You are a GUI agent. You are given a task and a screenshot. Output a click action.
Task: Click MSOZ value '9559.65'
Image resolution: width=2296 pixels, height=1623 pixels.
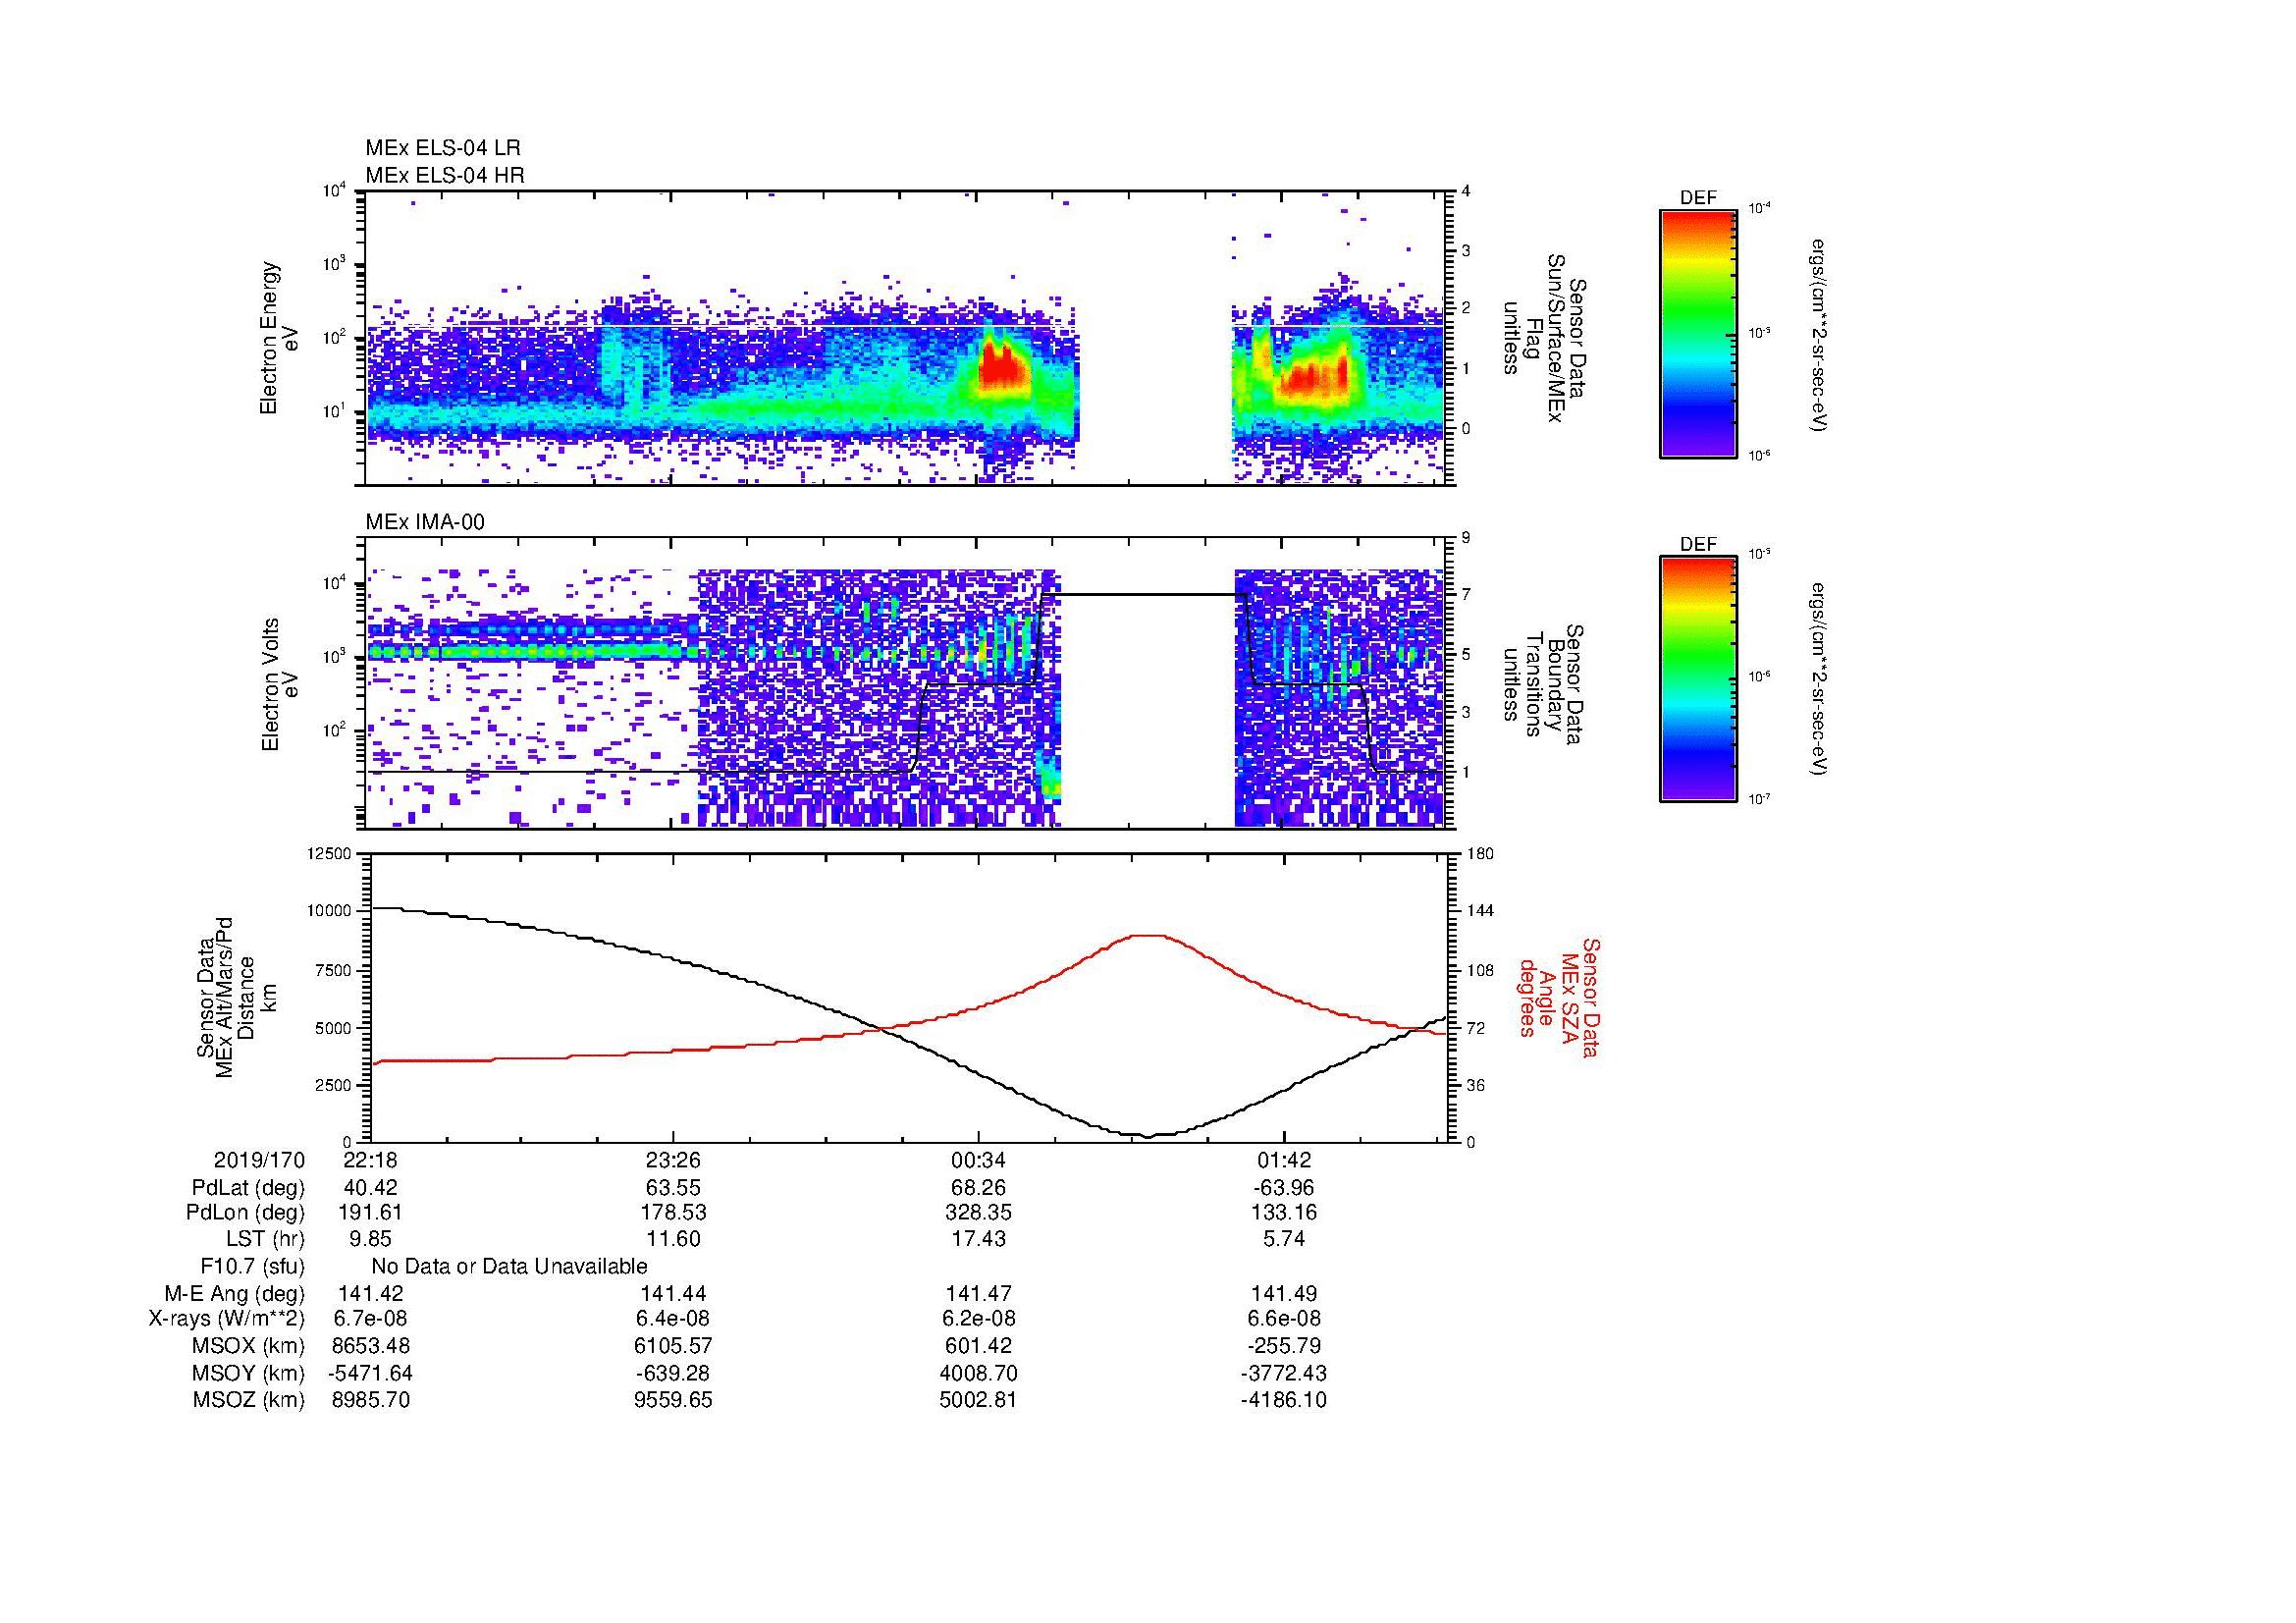(674, 1400)
